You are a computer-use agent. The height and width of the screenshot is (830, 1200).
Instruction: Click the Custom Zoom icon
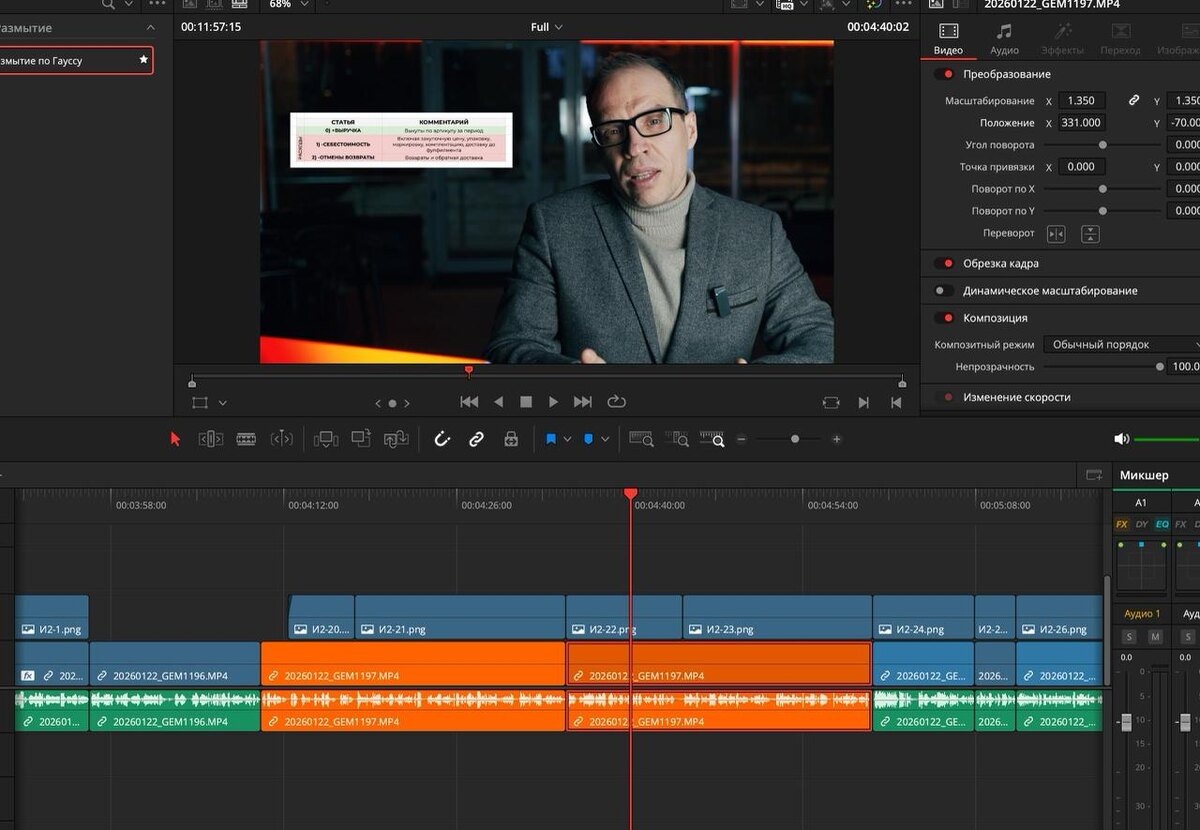(x=712, y=438)
